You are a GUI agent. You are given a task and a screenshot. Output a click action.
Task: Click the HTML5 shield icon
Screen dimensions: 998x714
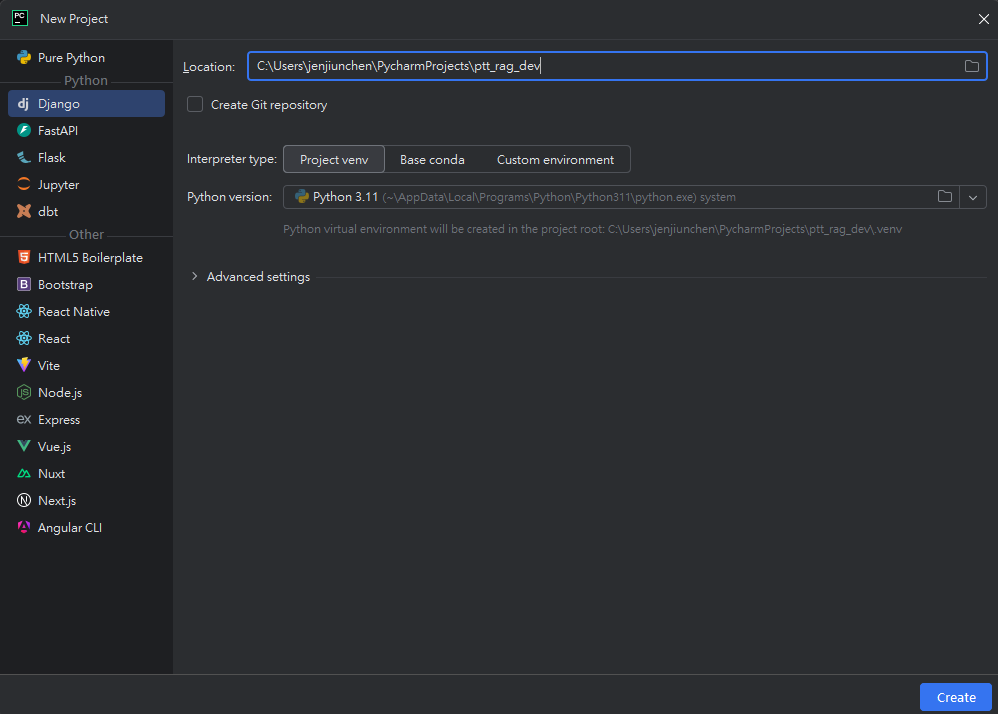click(x=24, y=257)
